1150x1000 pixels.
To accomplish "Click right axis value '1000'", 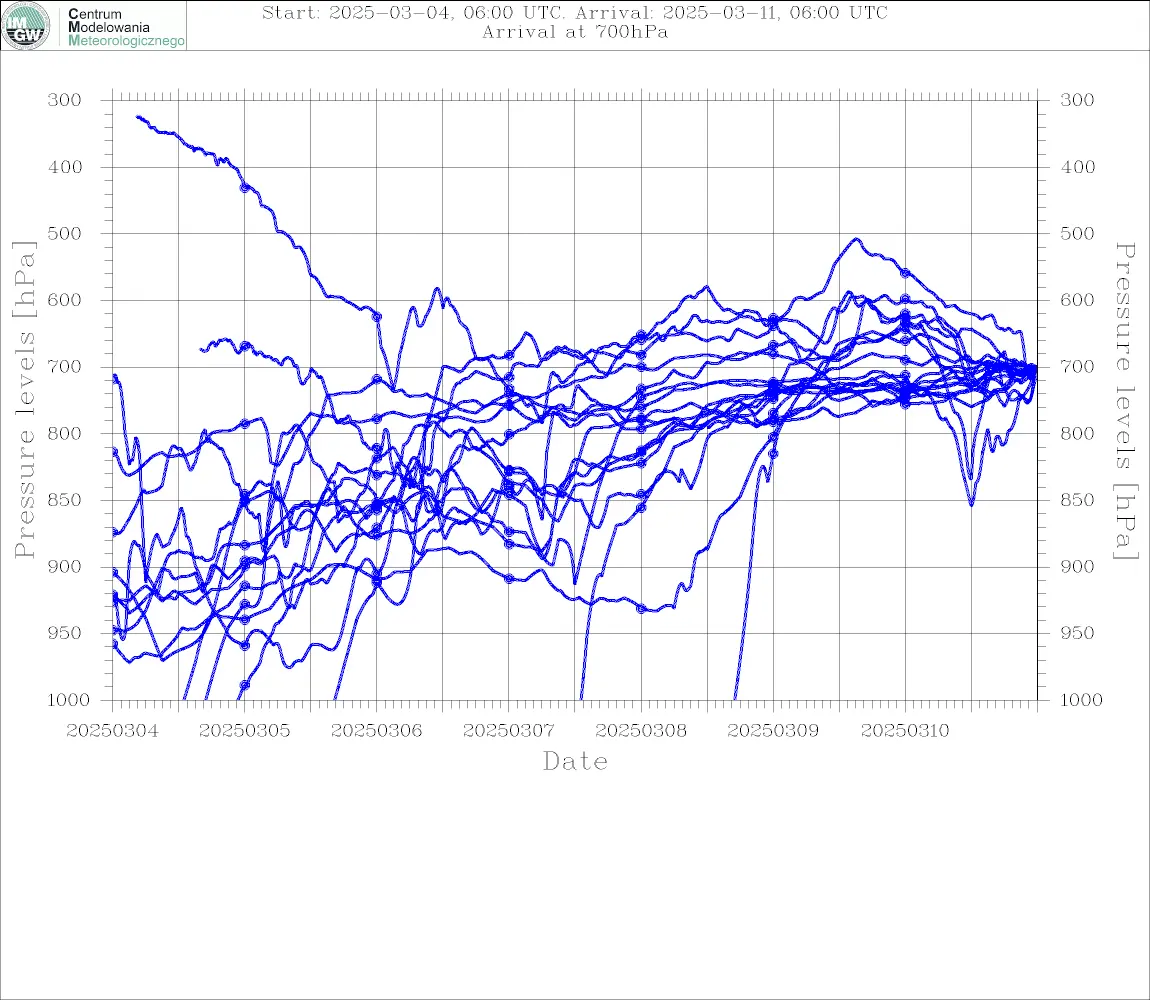I will 1081,699.
